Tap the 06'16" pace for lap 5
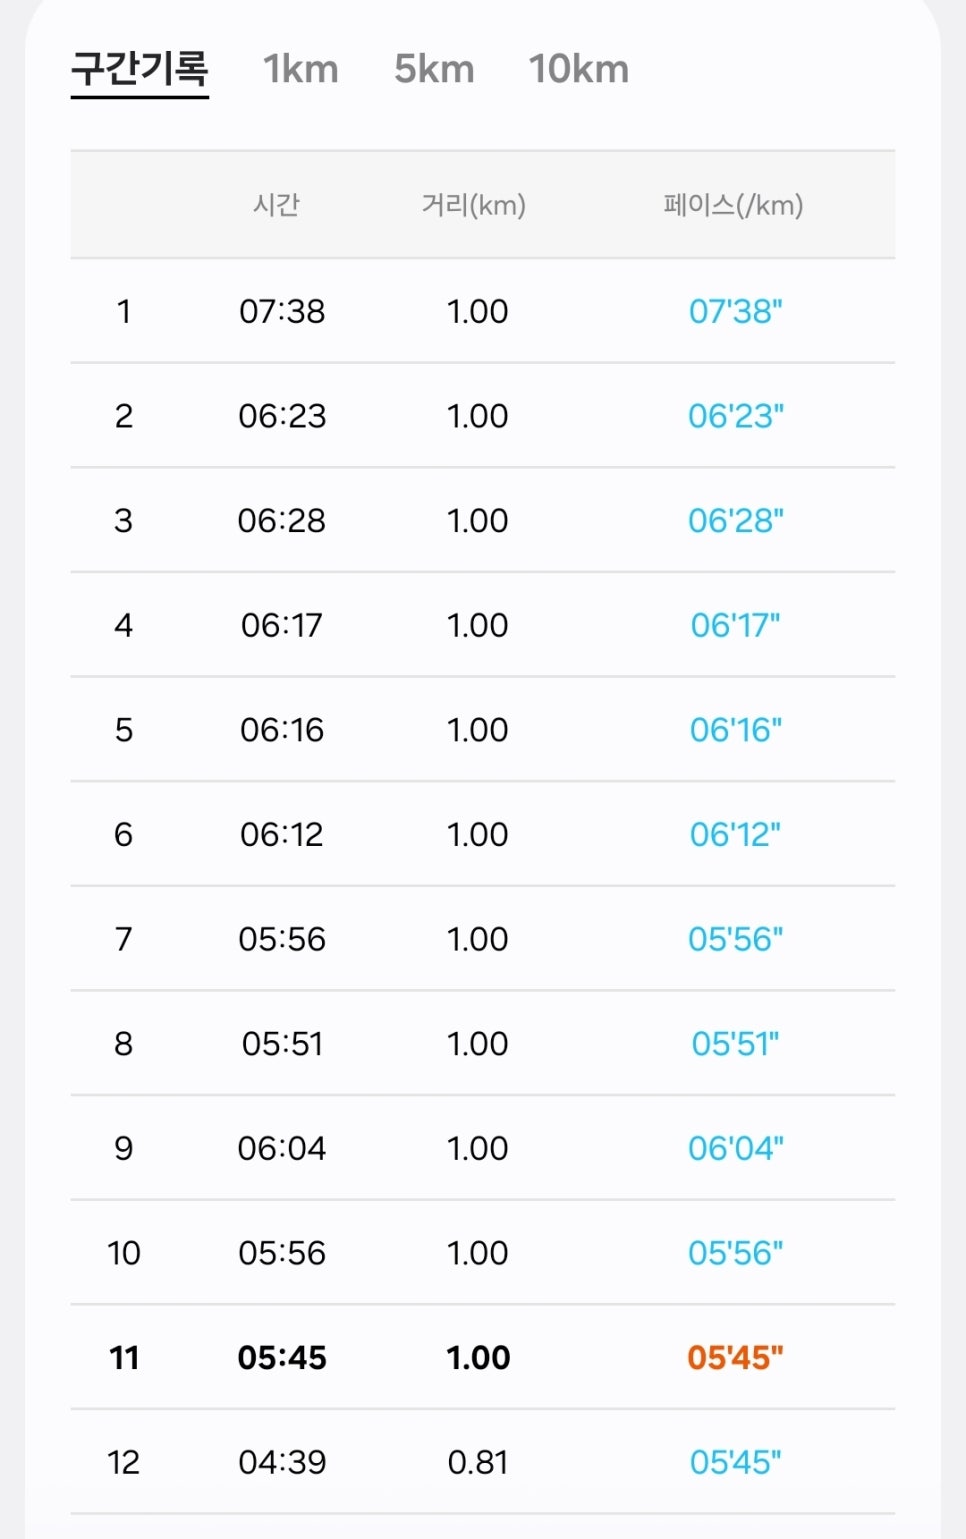 tap(736, 730)
